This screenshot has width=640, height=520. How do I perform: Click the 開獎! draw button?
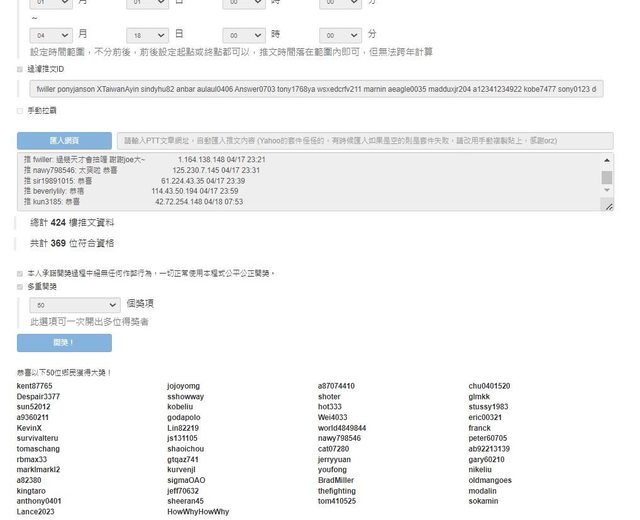tap(64, 343)
